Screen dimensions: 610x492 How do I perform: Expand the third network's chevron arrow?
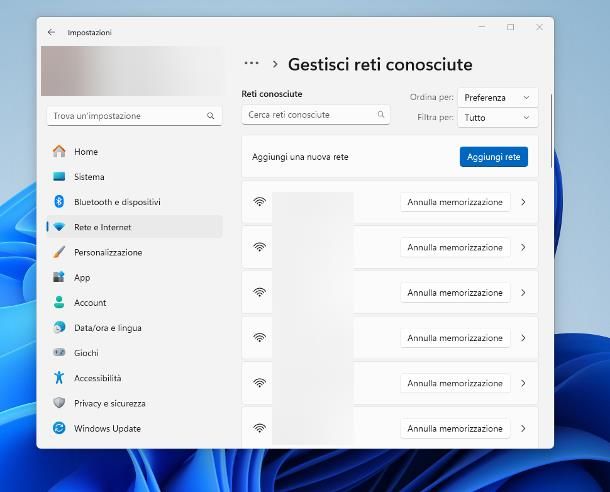pos(523,292)
